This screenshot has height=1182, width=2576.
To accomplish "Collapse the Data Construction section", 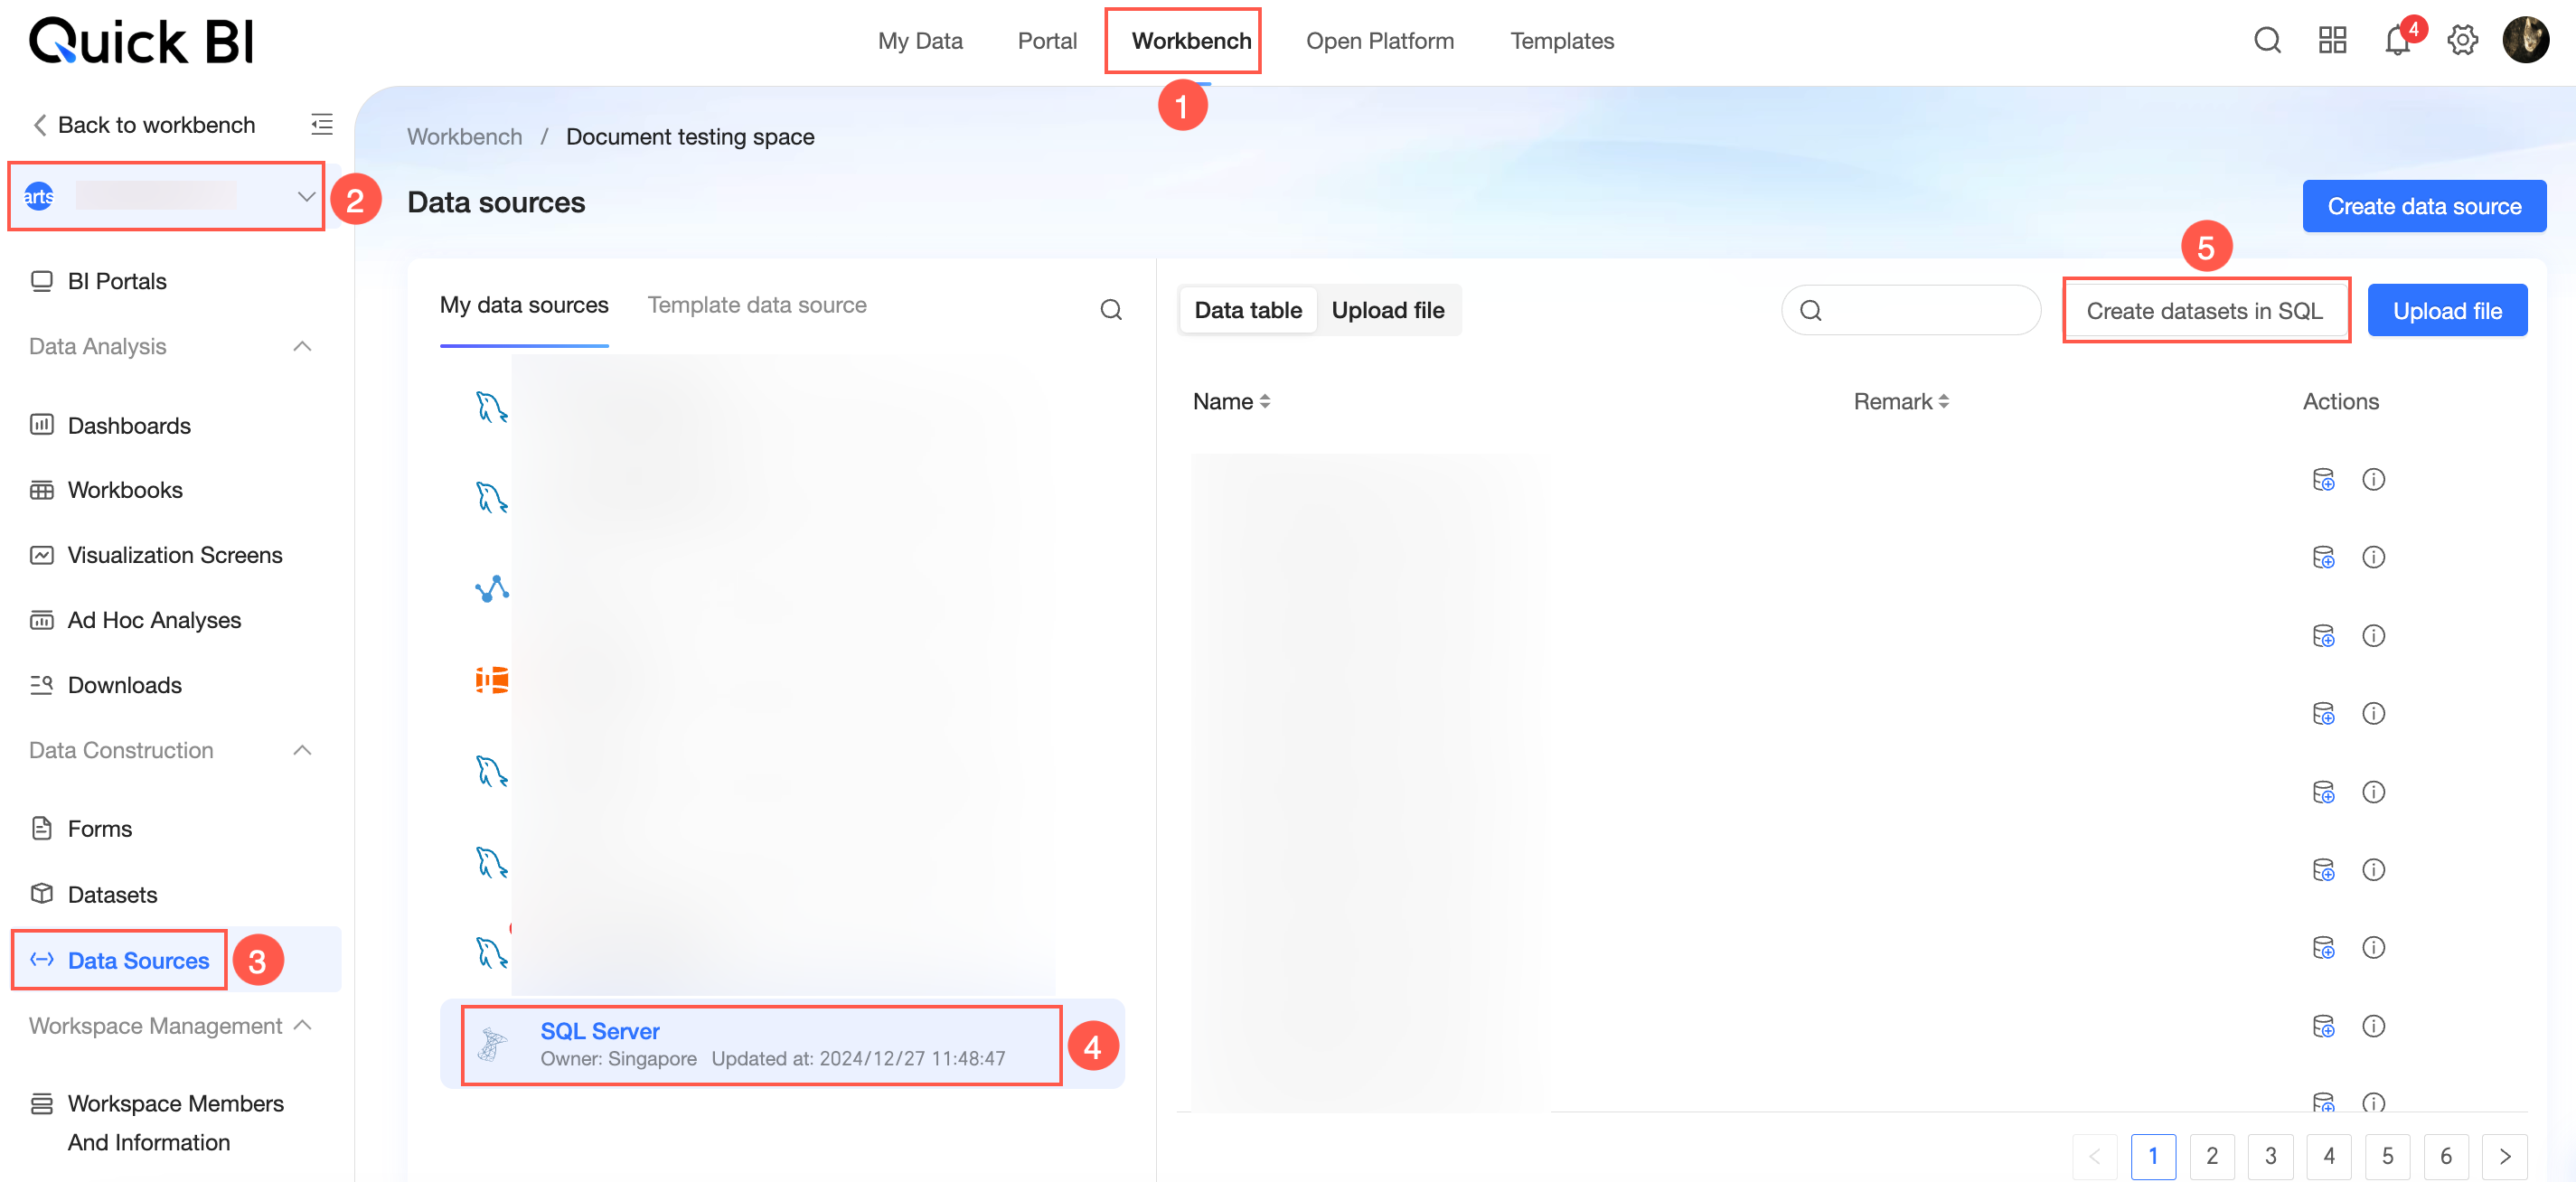I will click(x=302, y=750).
